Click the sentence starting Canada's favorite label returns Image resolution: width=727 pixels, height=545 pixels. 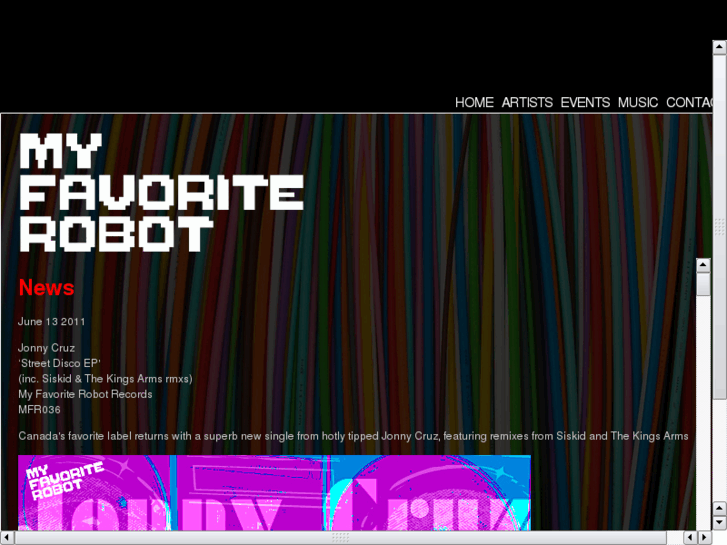353,436
